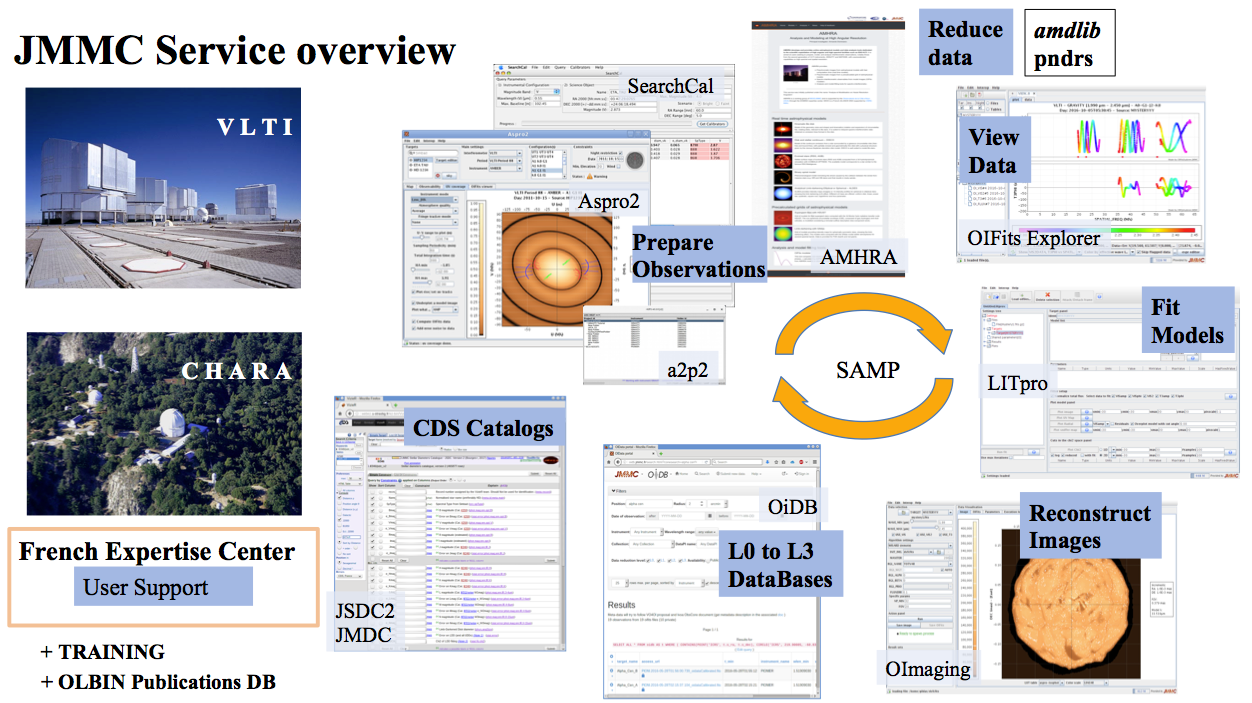Click the rainbow color scale bar in OIFits Explorer

pyautogui.click(x=1107, y=230)
